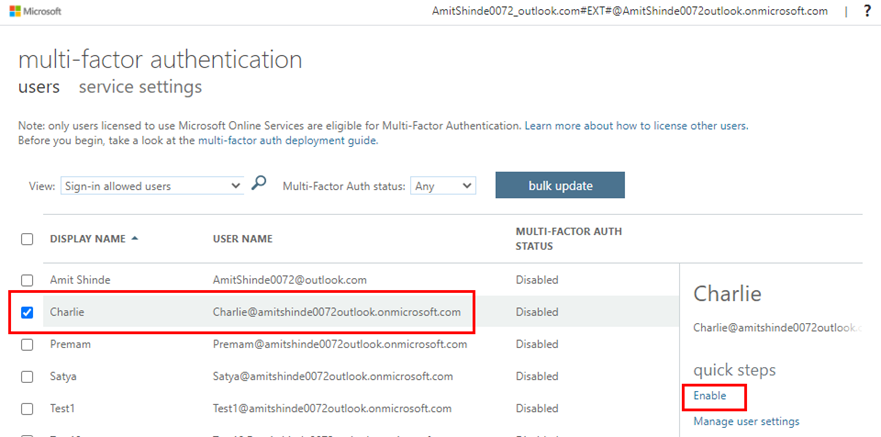Click the quick steps heading
This screenshot has height=437, width=881.
tap(734, 370)
